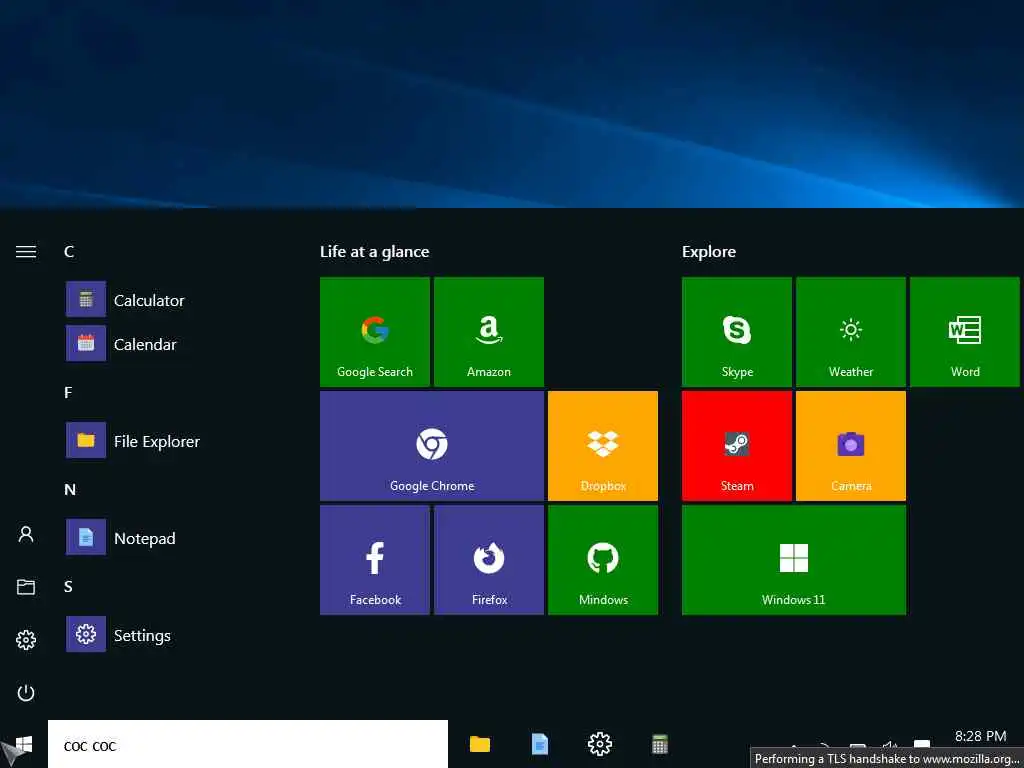Open the settings gear icon in the sidebar
1024x768 pixels.
tap(26, 639)
